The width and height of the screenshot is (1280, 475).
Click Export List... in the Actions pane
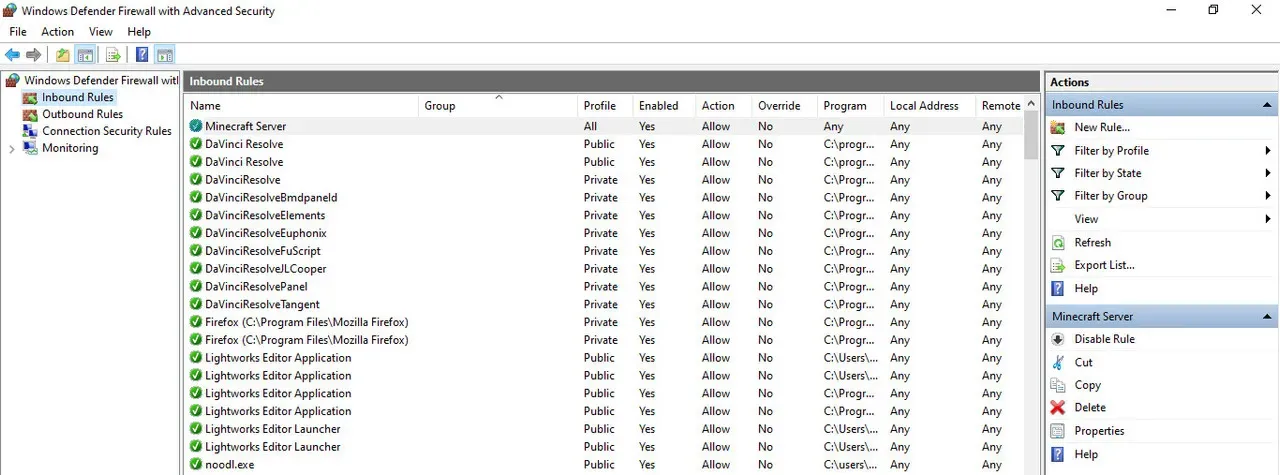coord(1104,265)
